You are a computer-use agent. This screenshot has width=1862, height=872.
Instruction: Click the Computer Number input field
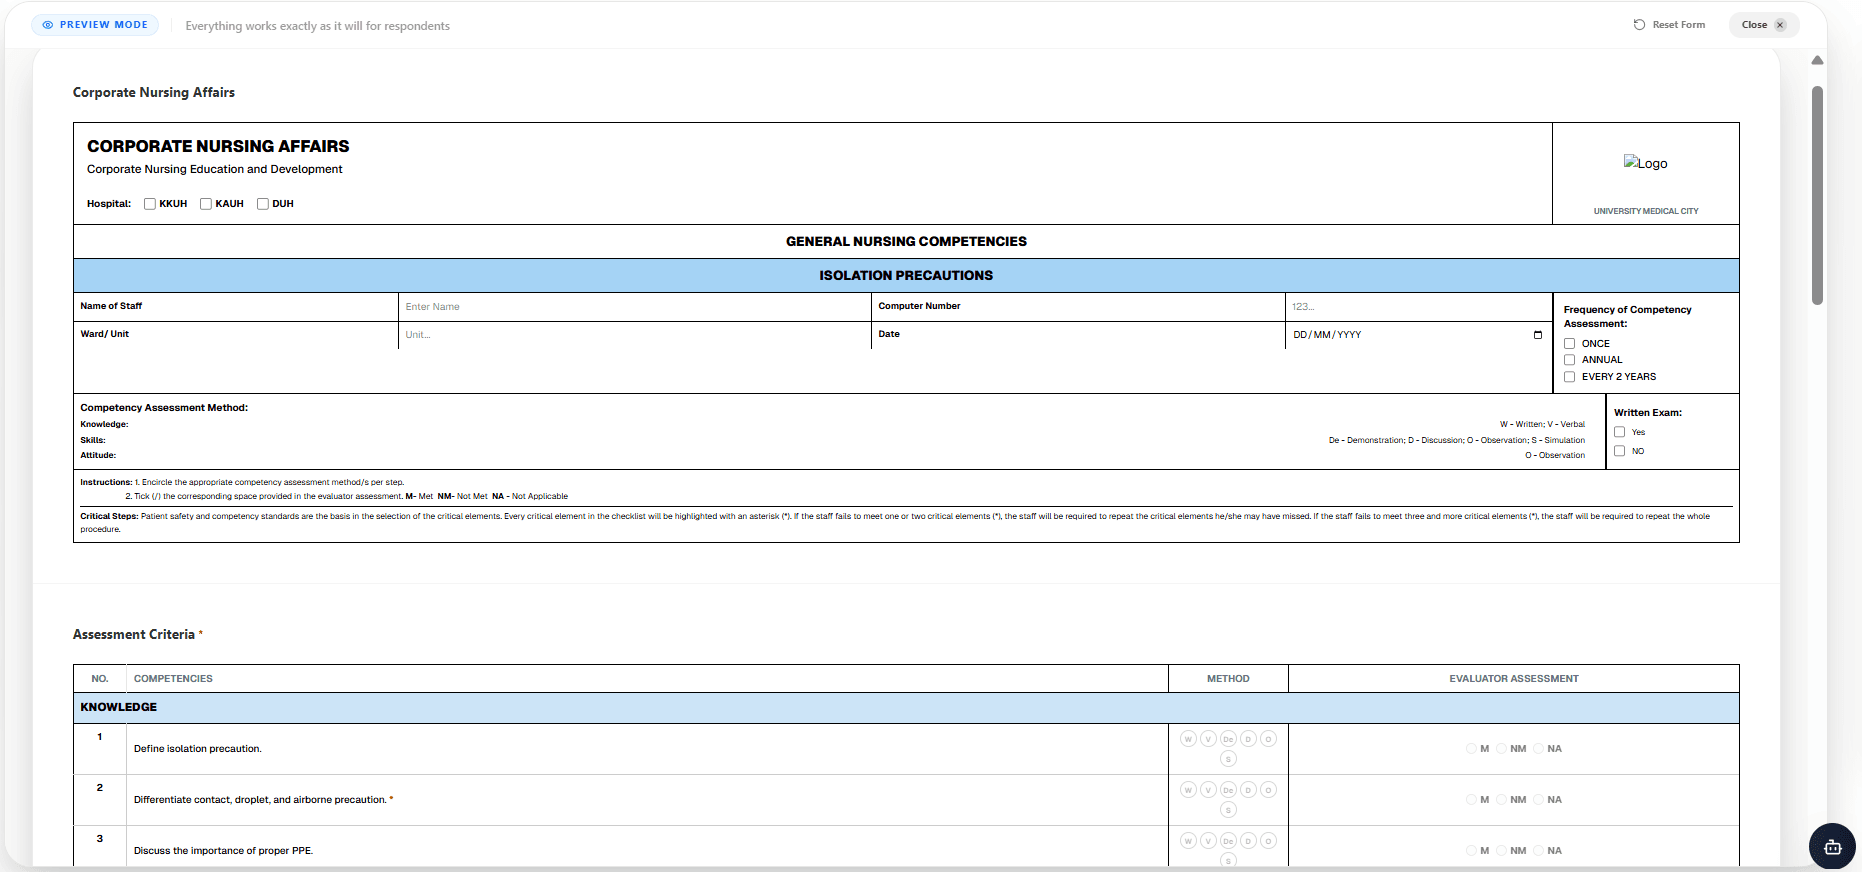[1418, 307]
